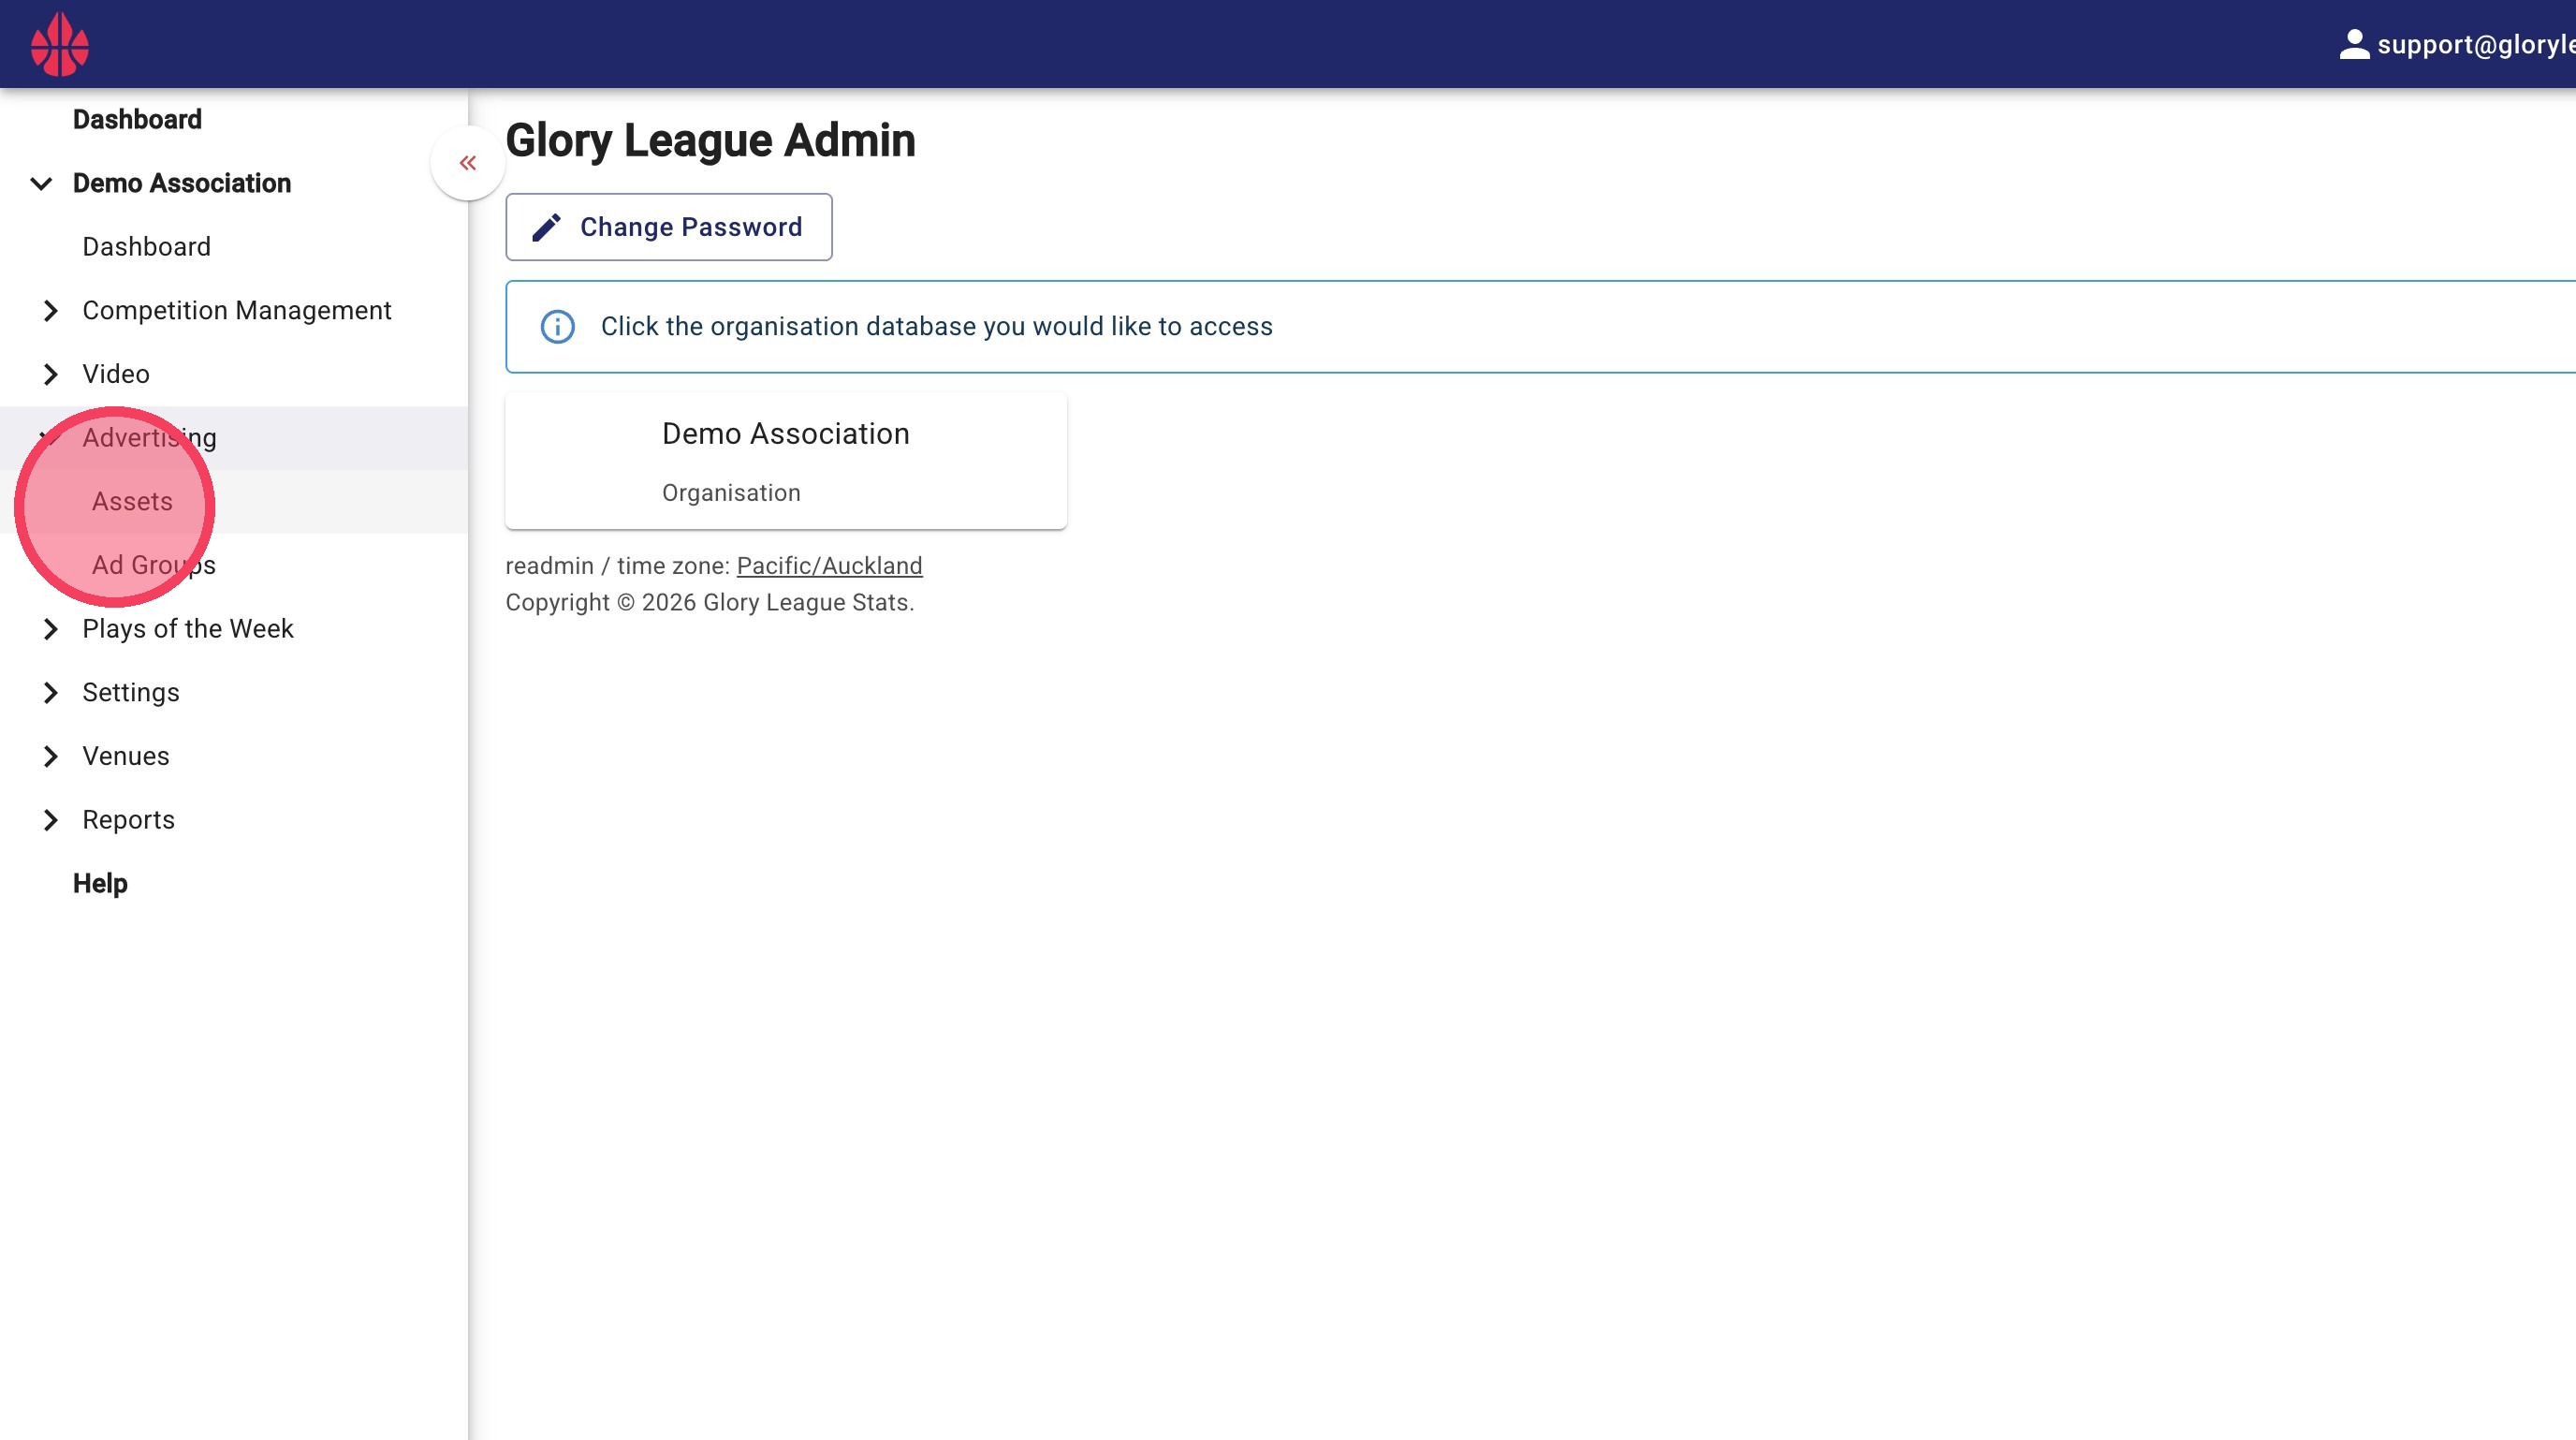Click the Change Password button
The width and height of the screenshot is (2576, 1440).
(669, 227)
